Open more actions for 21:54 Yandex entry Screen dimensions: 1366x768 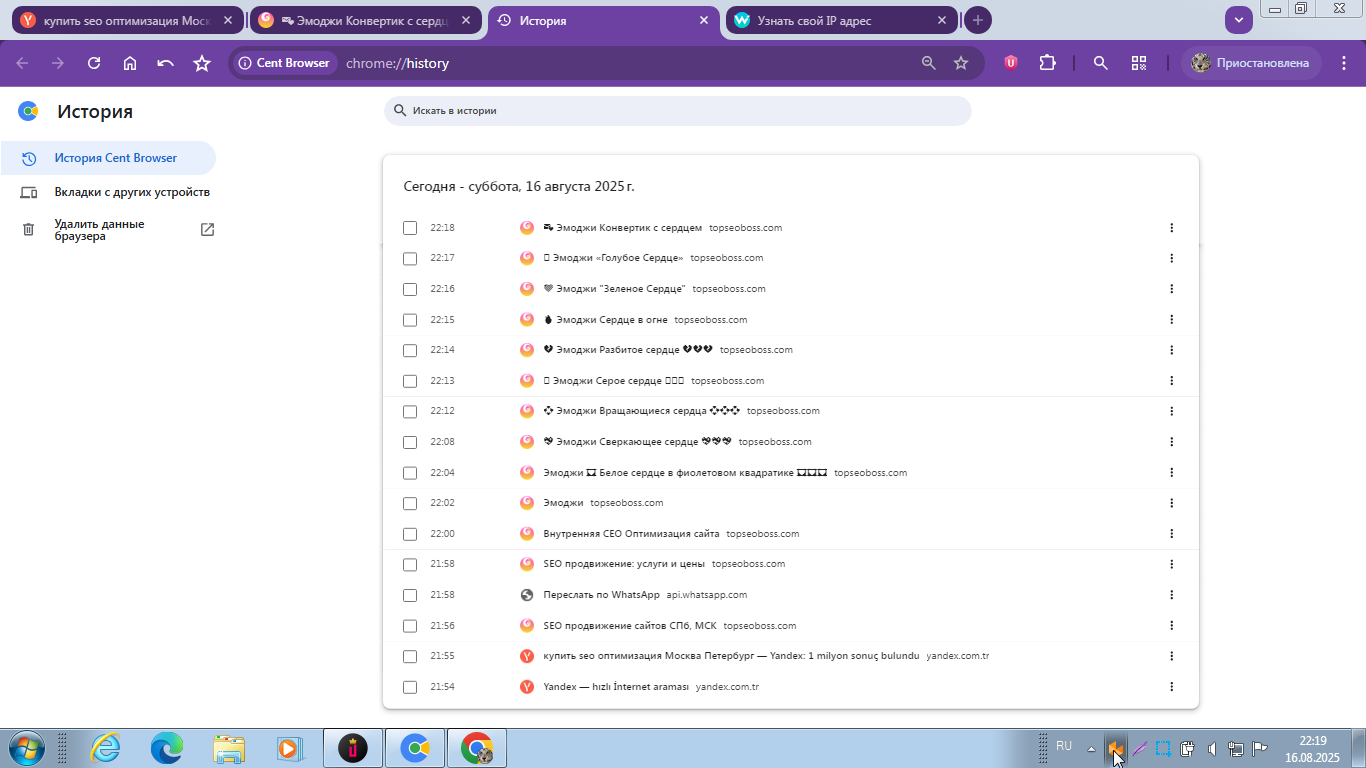coord(1171,687)
